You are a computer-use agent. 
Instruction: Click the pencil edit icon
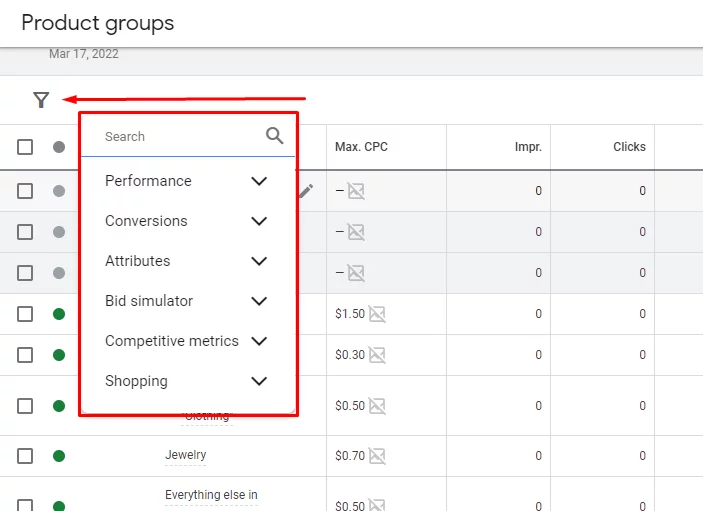coord(306,191)
